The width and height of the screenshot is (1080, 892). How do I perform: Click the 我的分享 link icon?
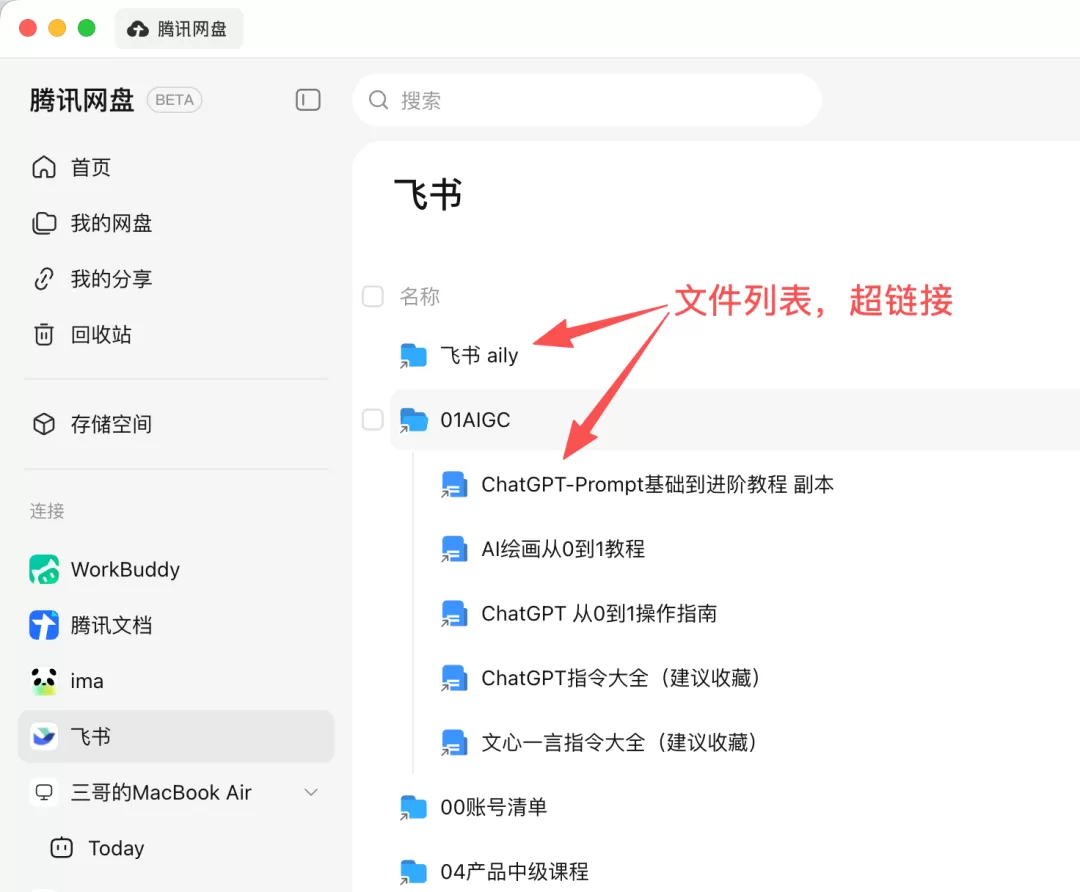[x=44, y=279]
